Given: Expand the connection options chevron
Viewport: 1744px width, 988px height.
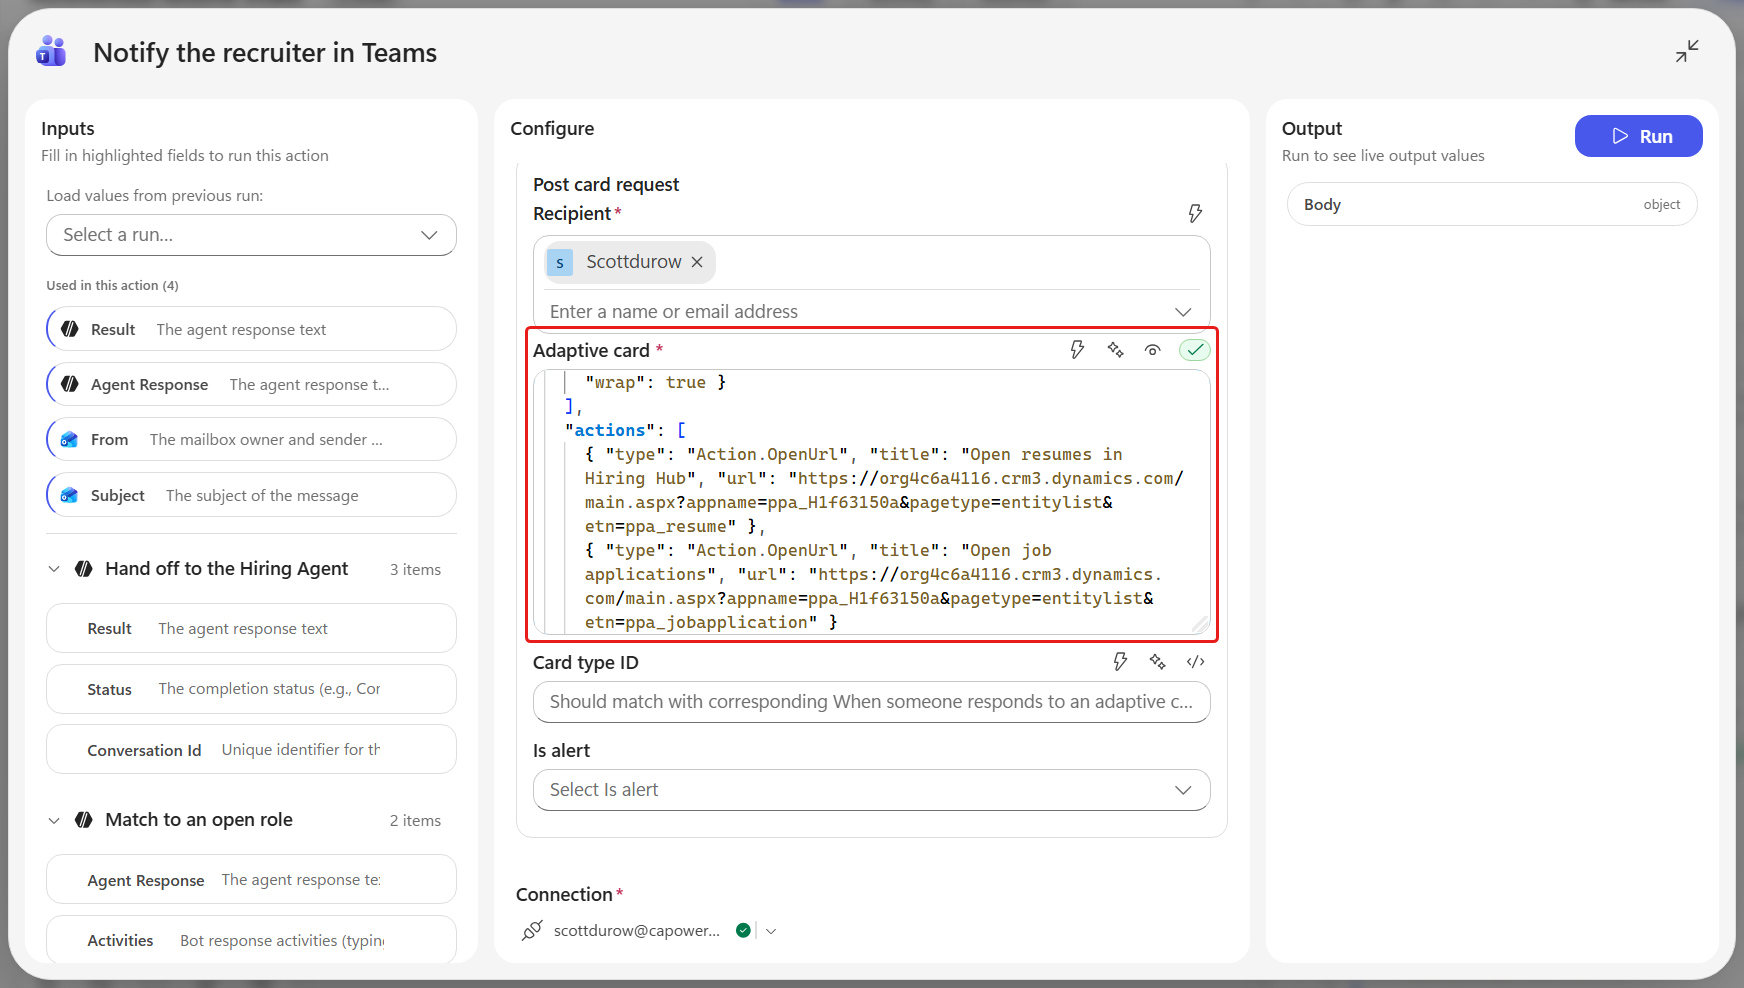Looking at the screenshot, I should [771, 931].
